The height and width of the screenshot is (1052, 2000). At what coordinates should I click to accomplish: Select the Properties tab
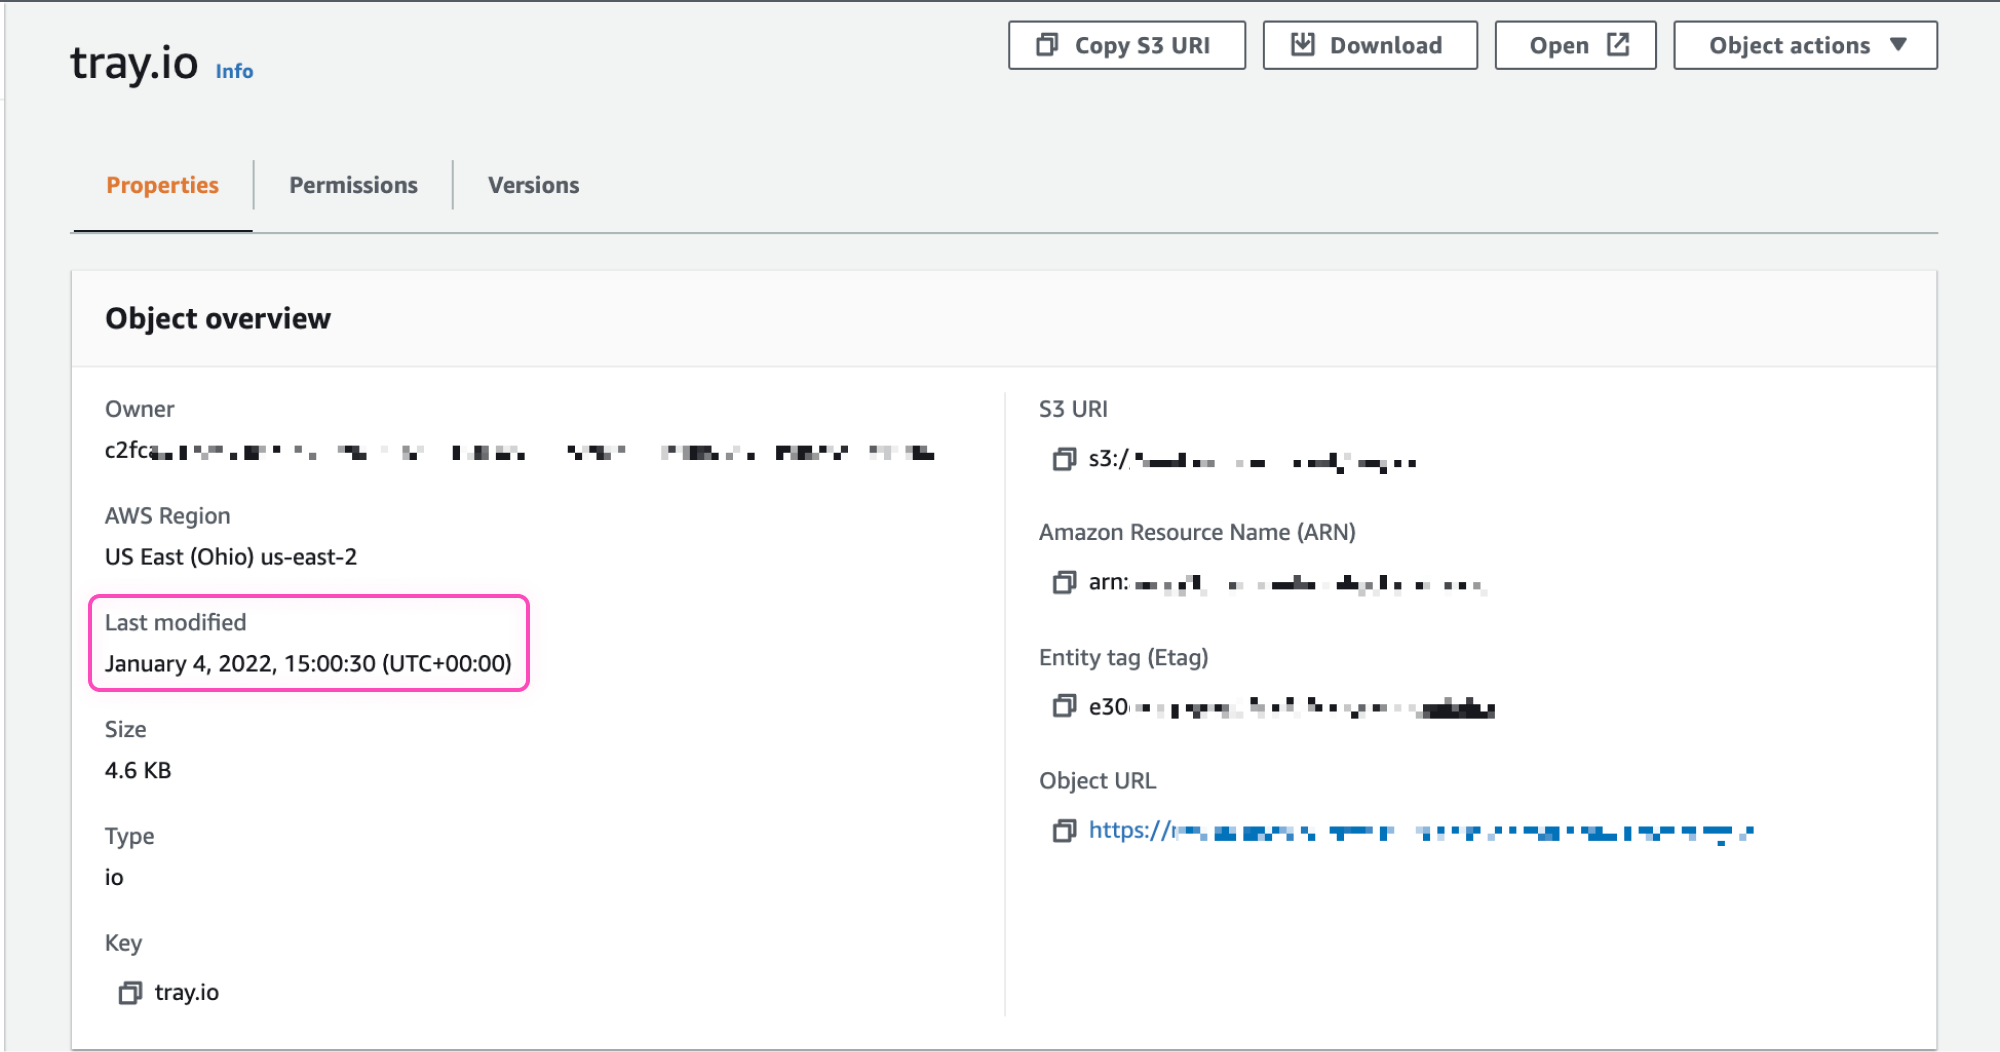click(162, 185)
